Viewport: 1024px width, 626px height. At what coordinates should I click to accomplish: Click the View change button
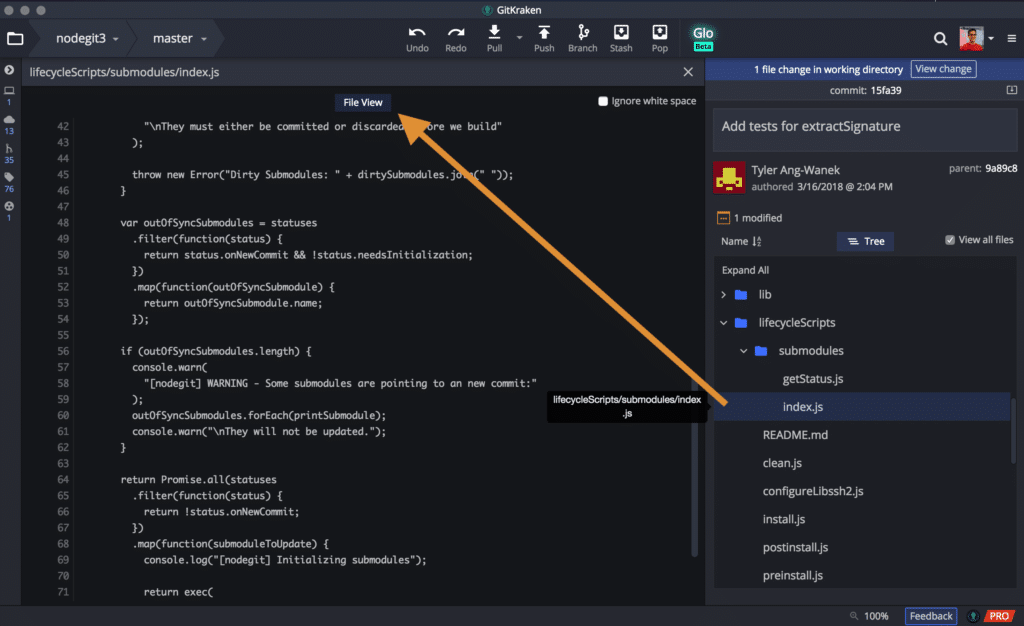click(943, 69)
